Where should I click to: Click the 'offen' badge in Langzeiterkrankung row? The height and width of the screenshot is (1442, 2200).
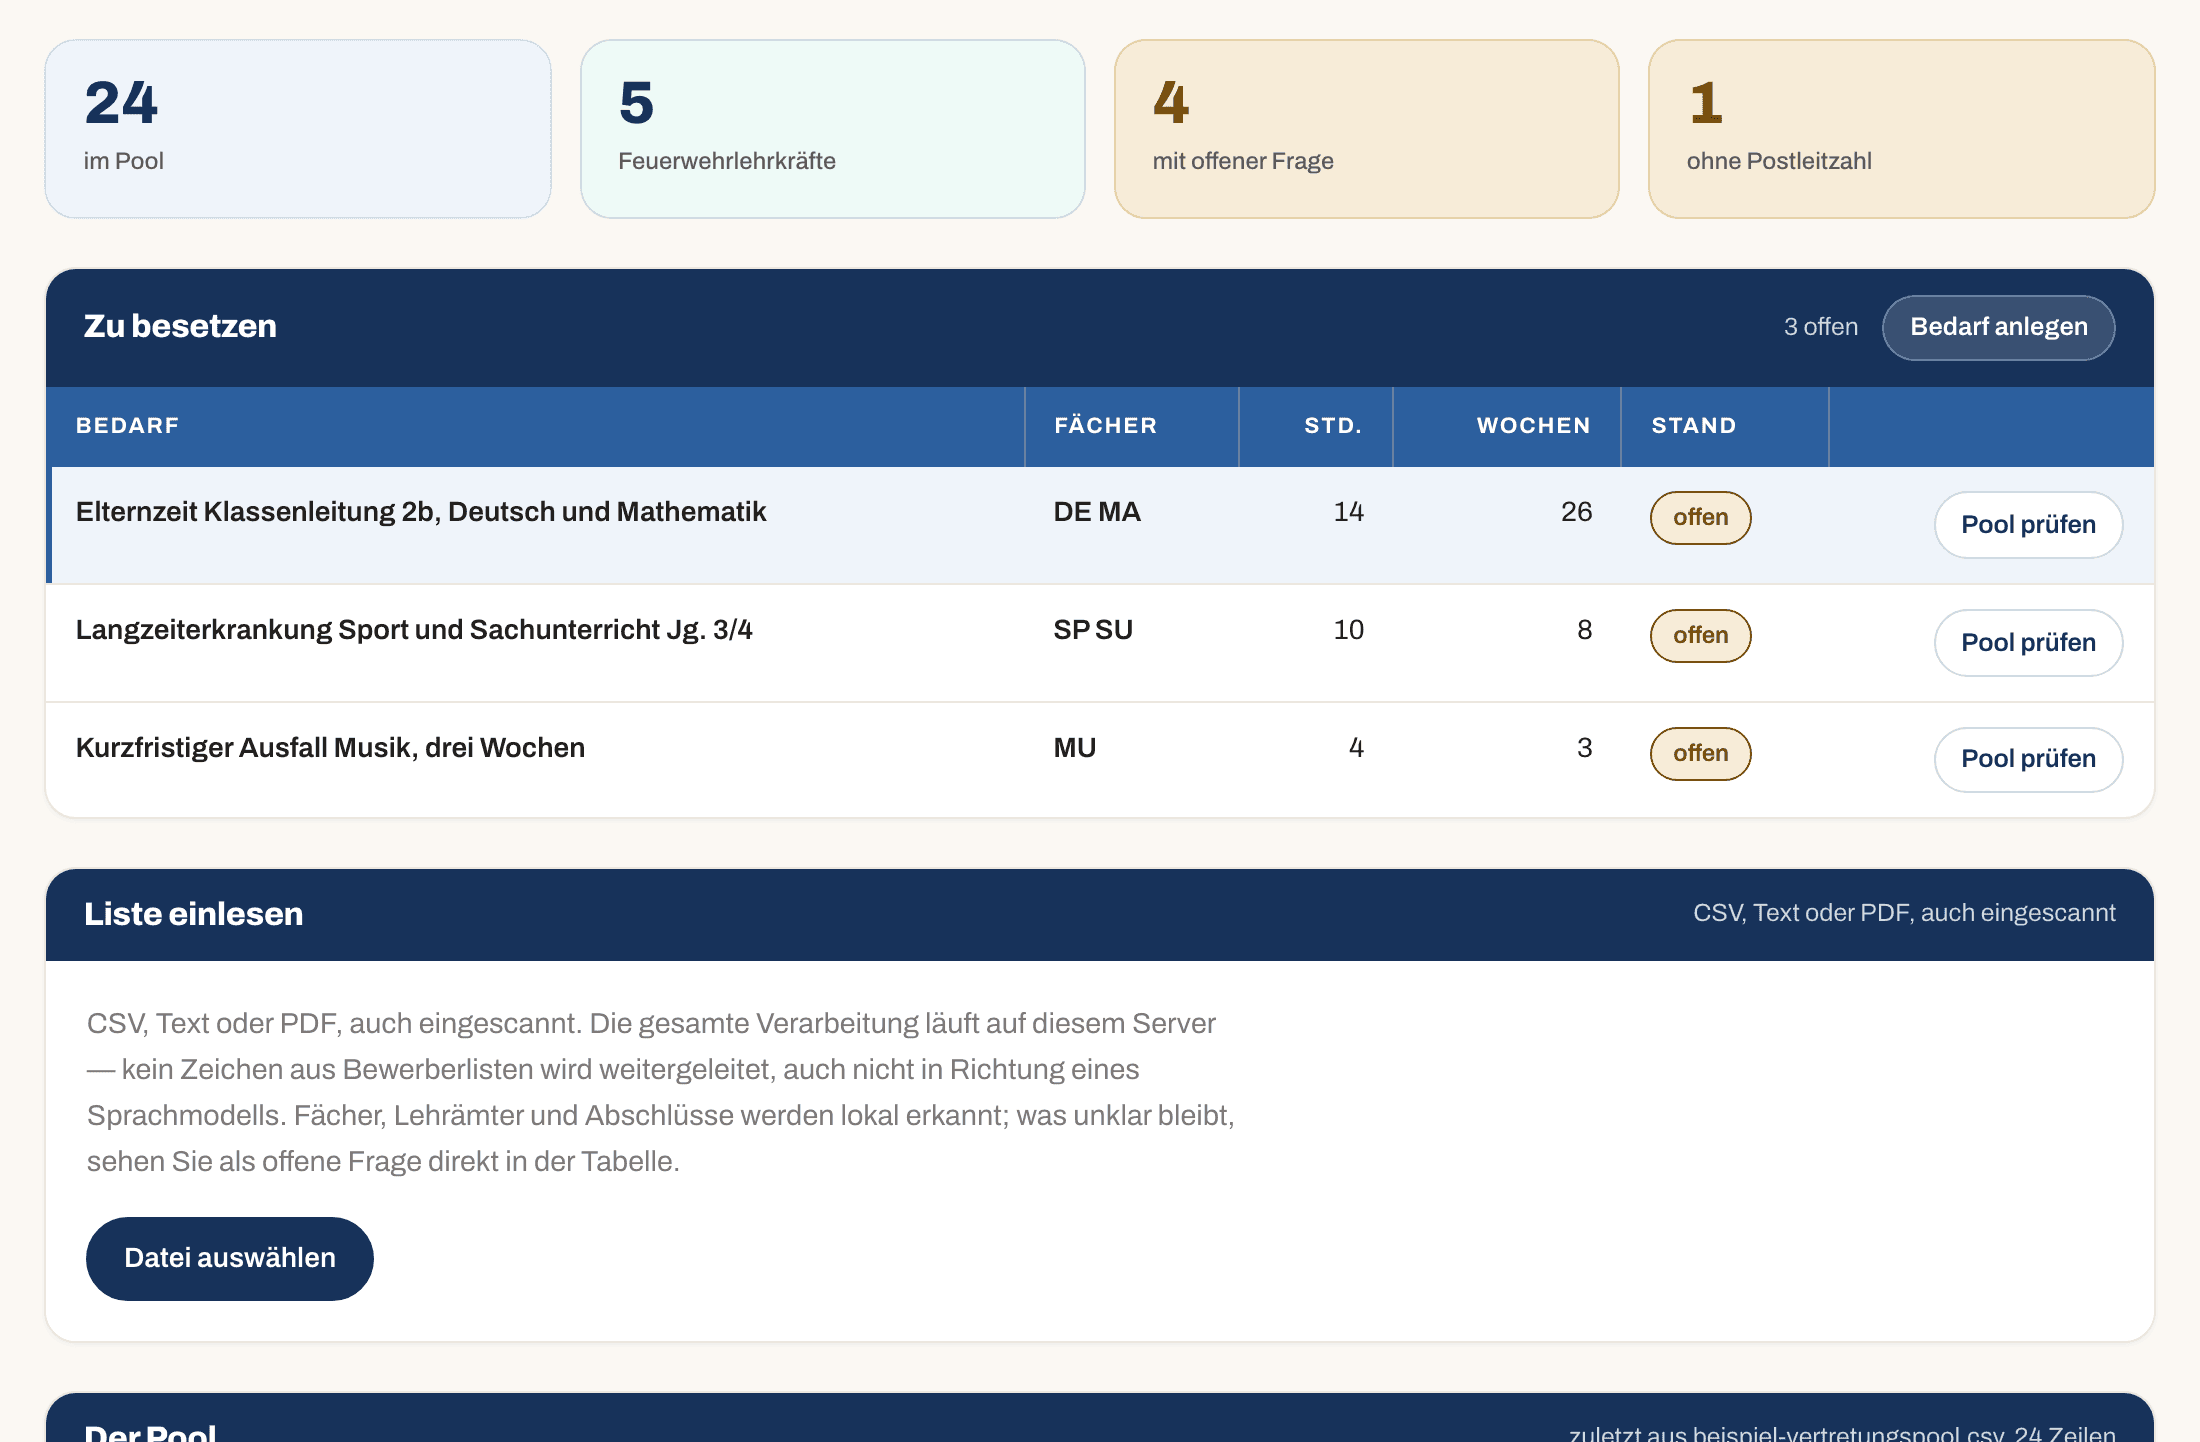click(1700, 636)
